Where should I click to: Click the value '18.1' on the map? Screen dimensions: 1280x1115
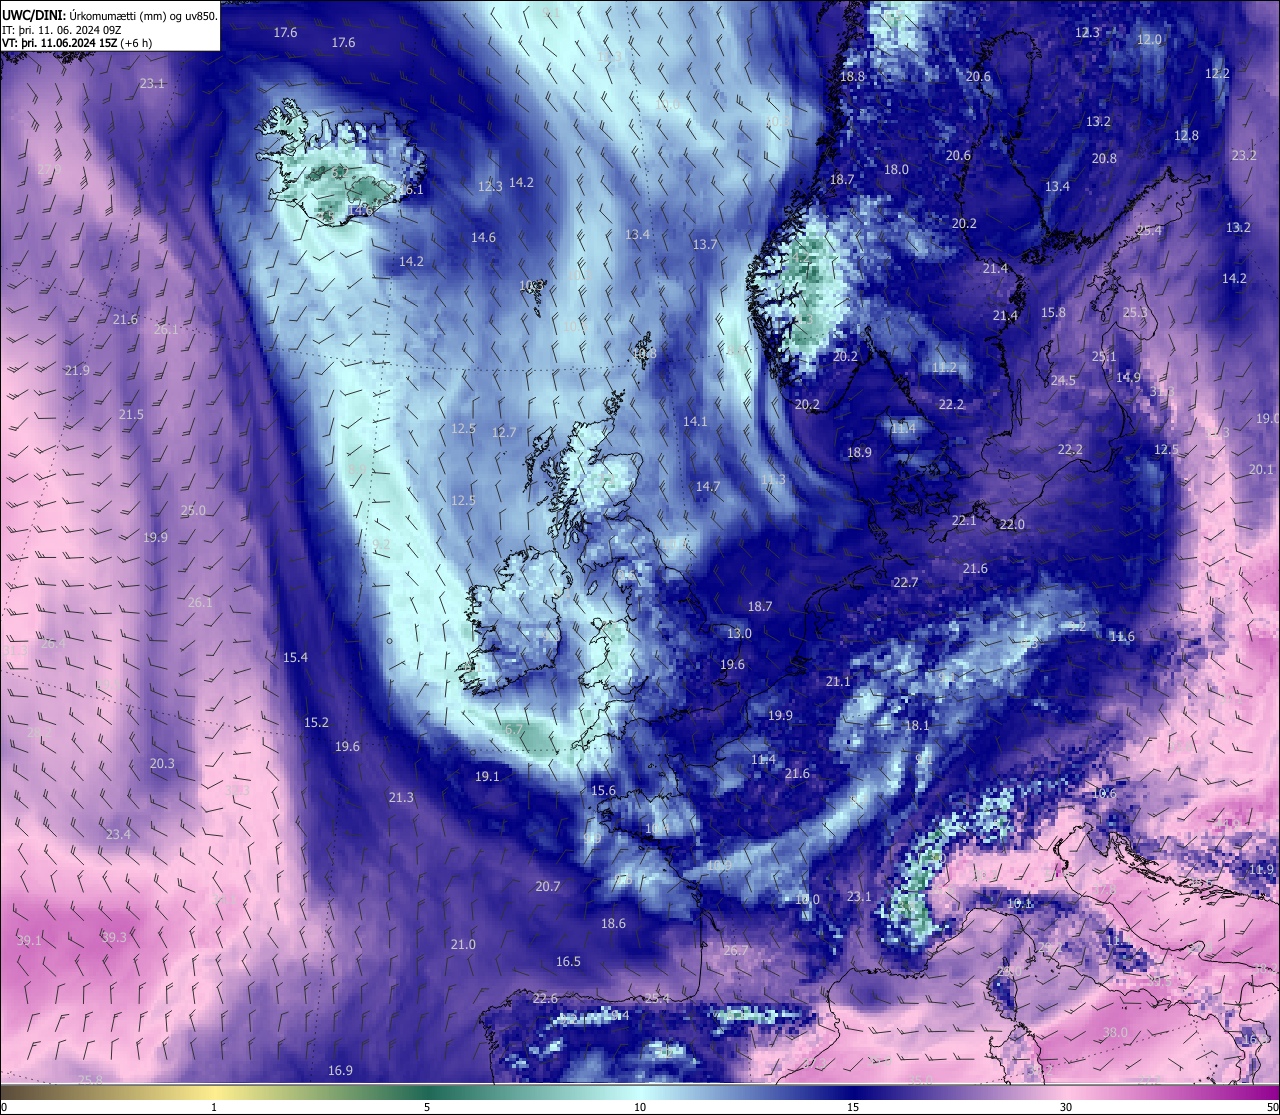[x=917, y=726]
